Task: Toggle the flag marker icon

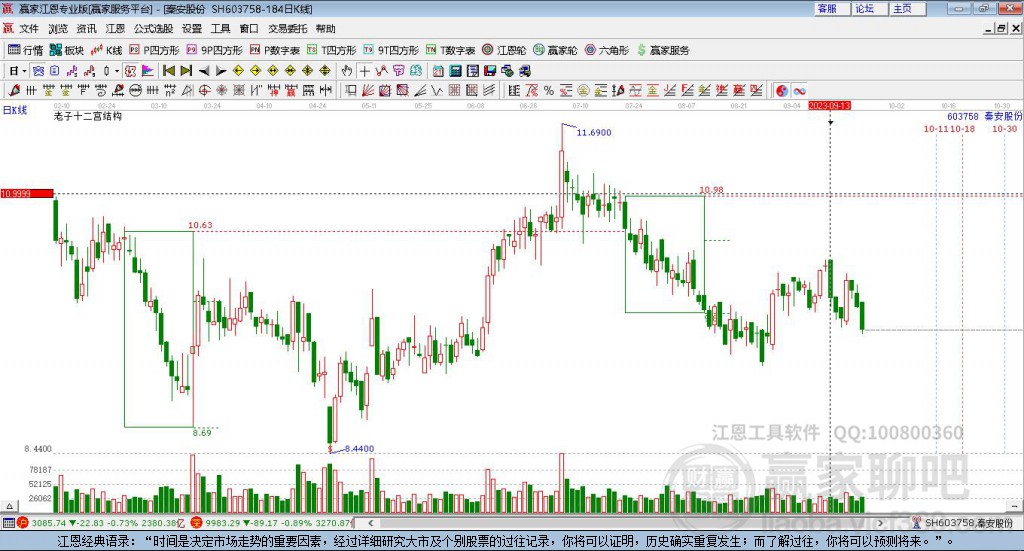Action: 148,71
